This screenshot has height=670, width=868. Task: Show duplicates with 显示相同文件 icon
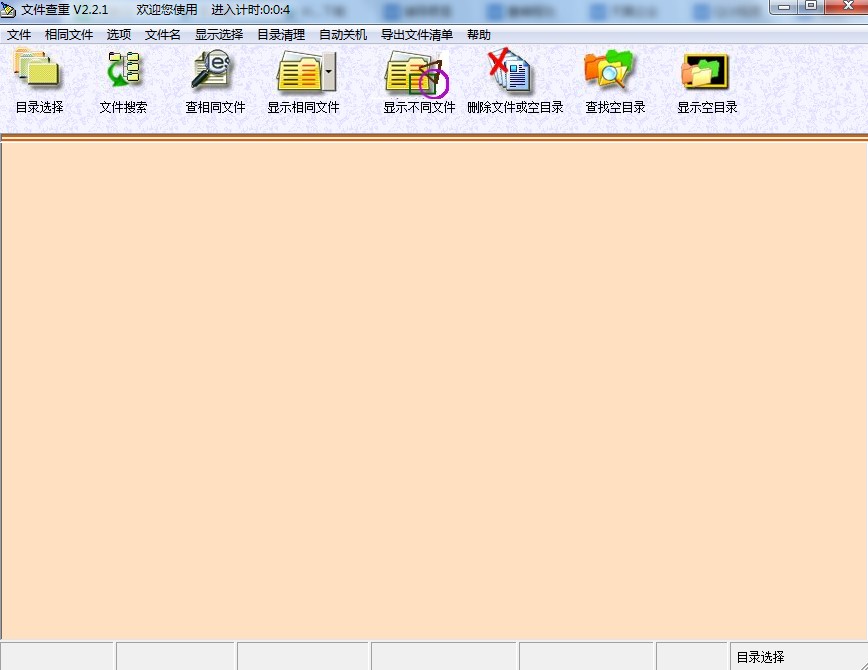pos(300,71)
